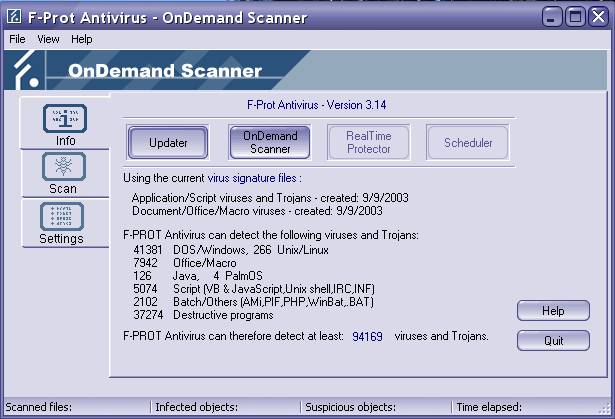Launch the Updater

point(168,143)
